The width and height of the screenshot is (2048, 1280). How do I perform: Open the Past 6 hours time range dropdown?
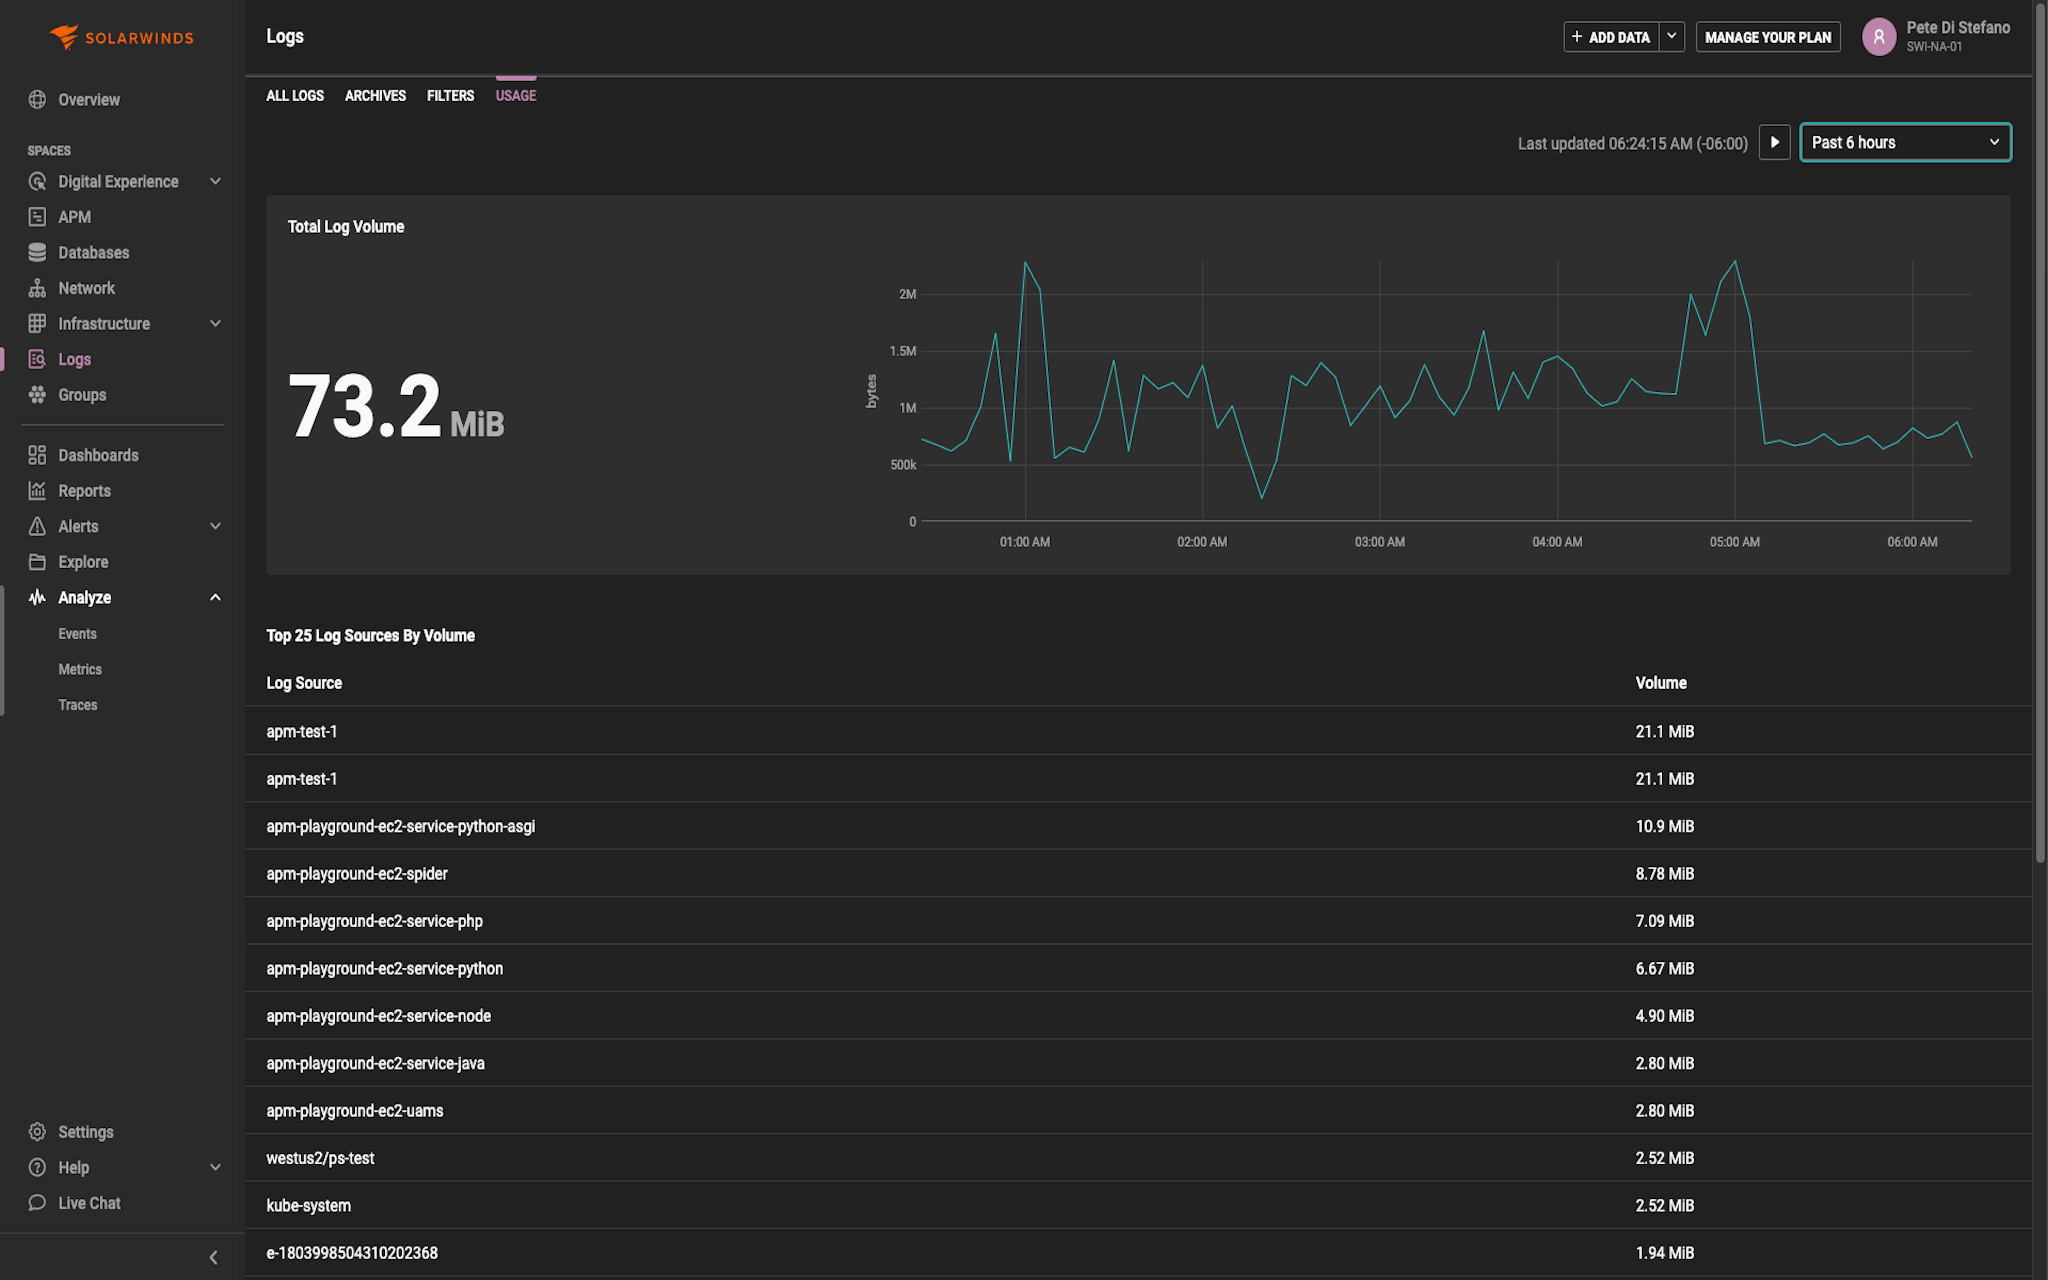point(1904,142)
